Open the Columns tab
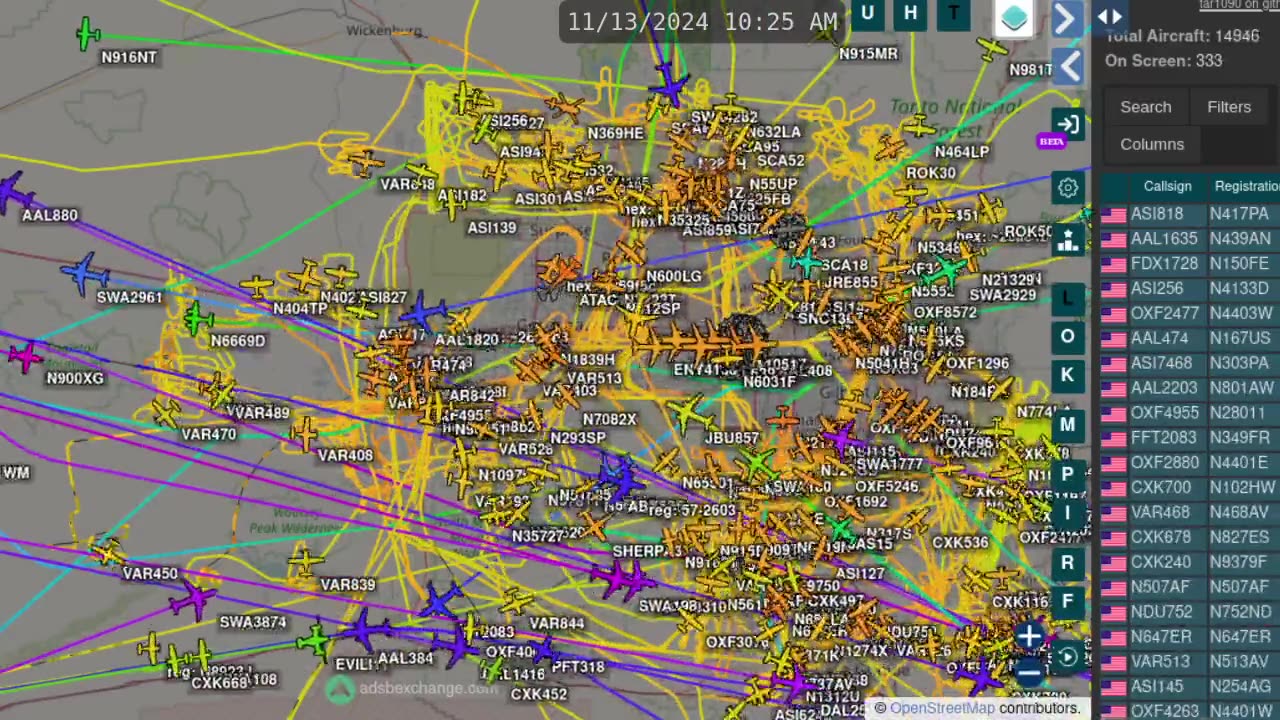This screenshot has width=1280, height=720. [1152, 144]
